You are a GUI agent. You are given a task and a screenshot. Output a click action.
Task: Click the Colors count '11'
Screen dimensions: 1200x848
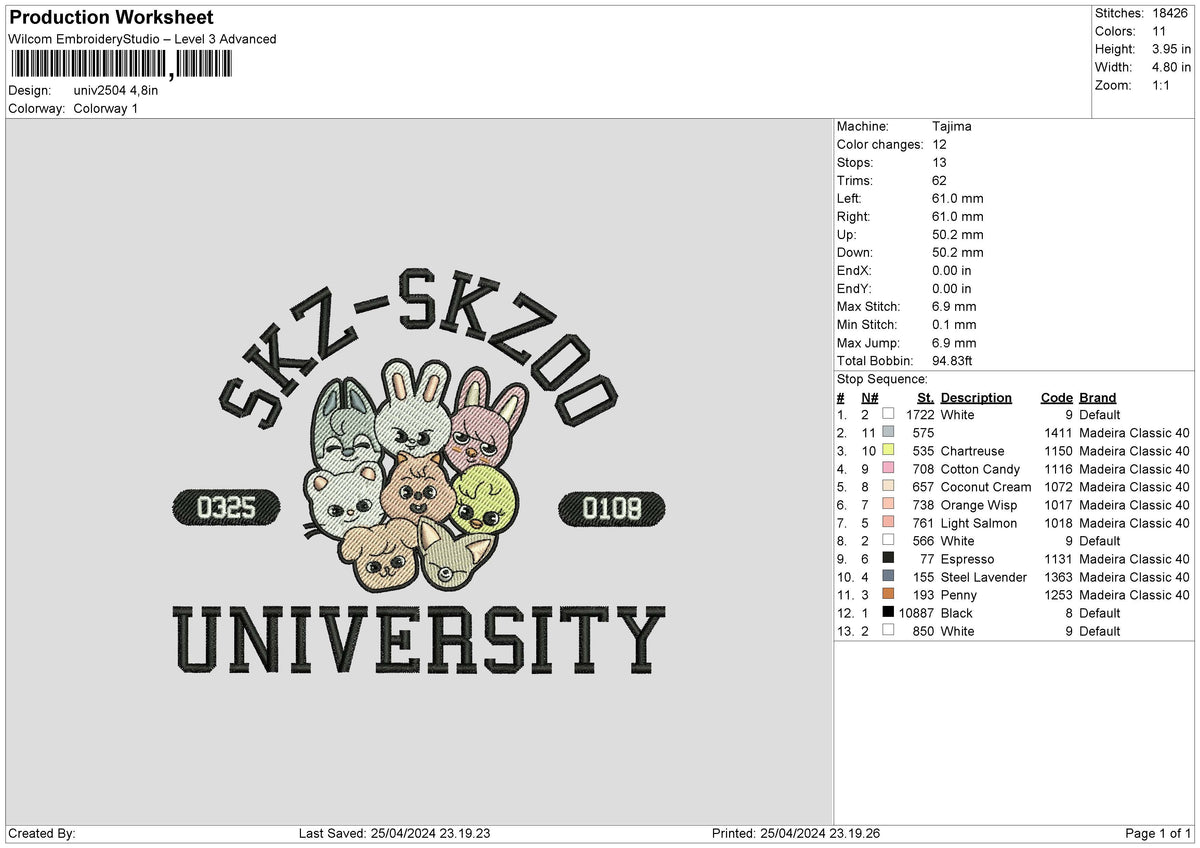(1160, 31)
